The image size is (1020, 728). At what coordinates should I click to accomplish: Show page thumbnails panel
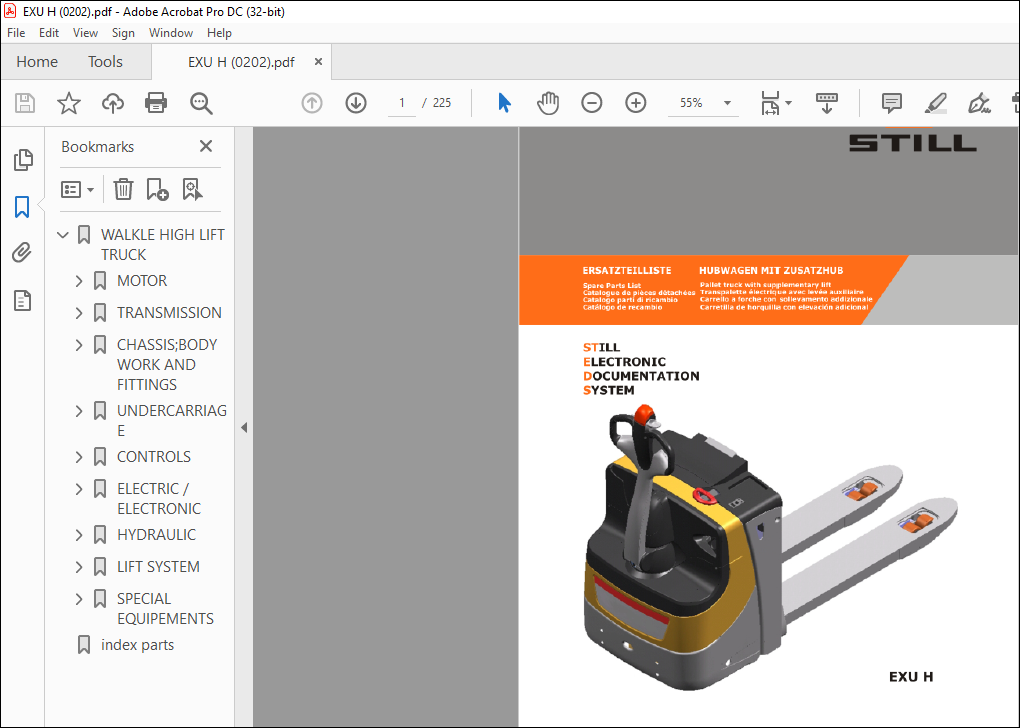coord(23,159)
